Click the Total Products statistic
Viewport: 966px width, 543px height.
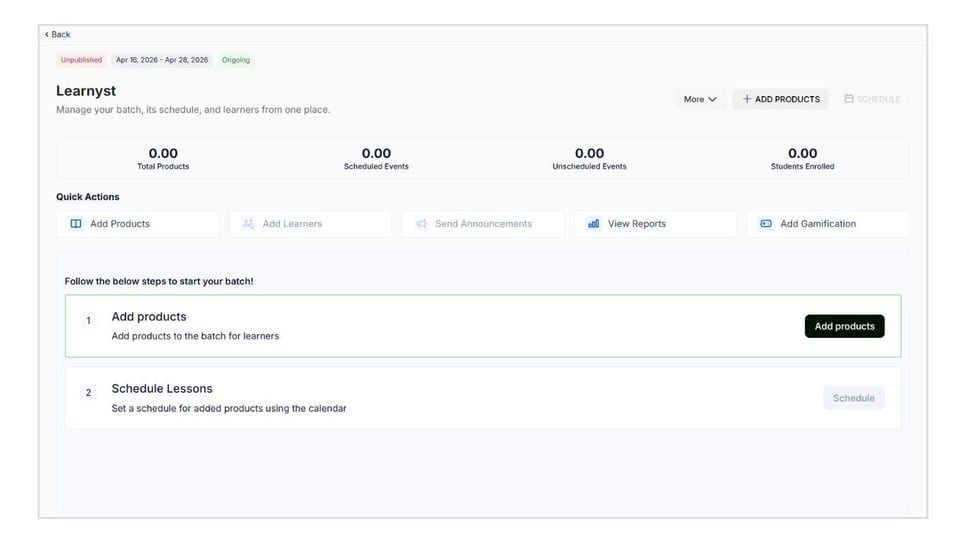tap(163, 158)
